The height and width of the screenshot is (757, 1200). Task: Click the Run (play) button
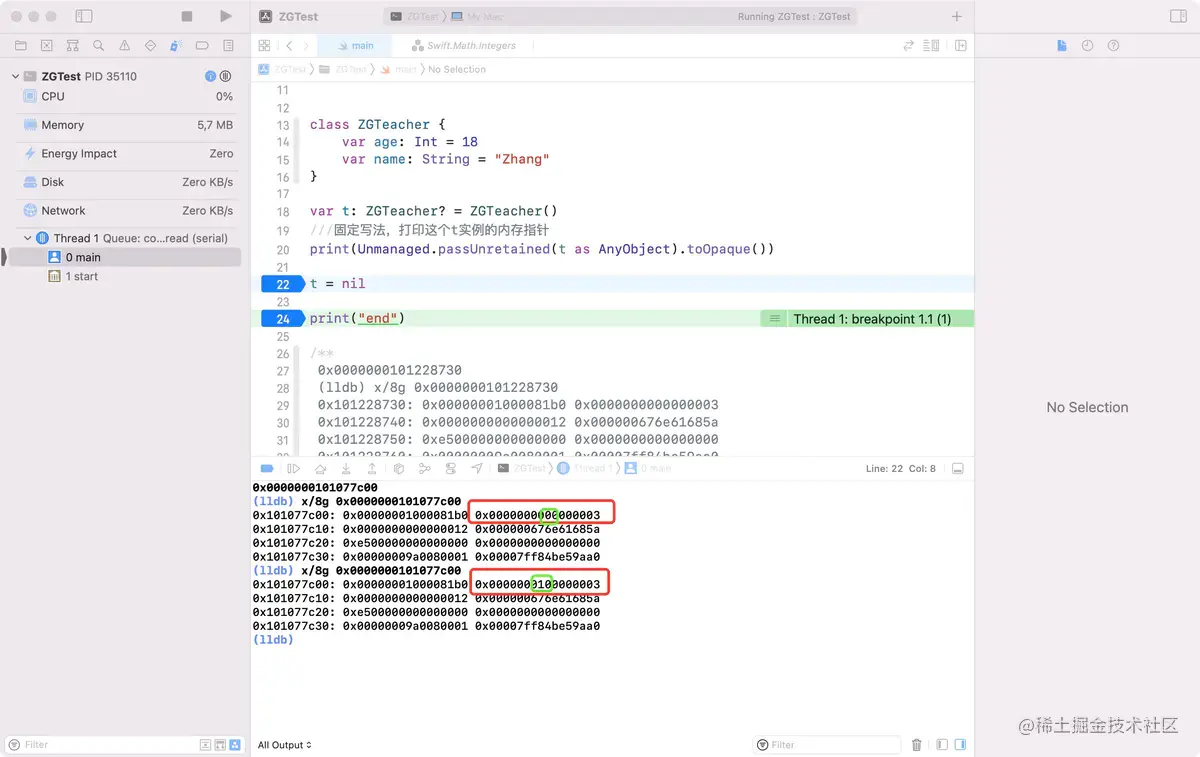point(226,17)
